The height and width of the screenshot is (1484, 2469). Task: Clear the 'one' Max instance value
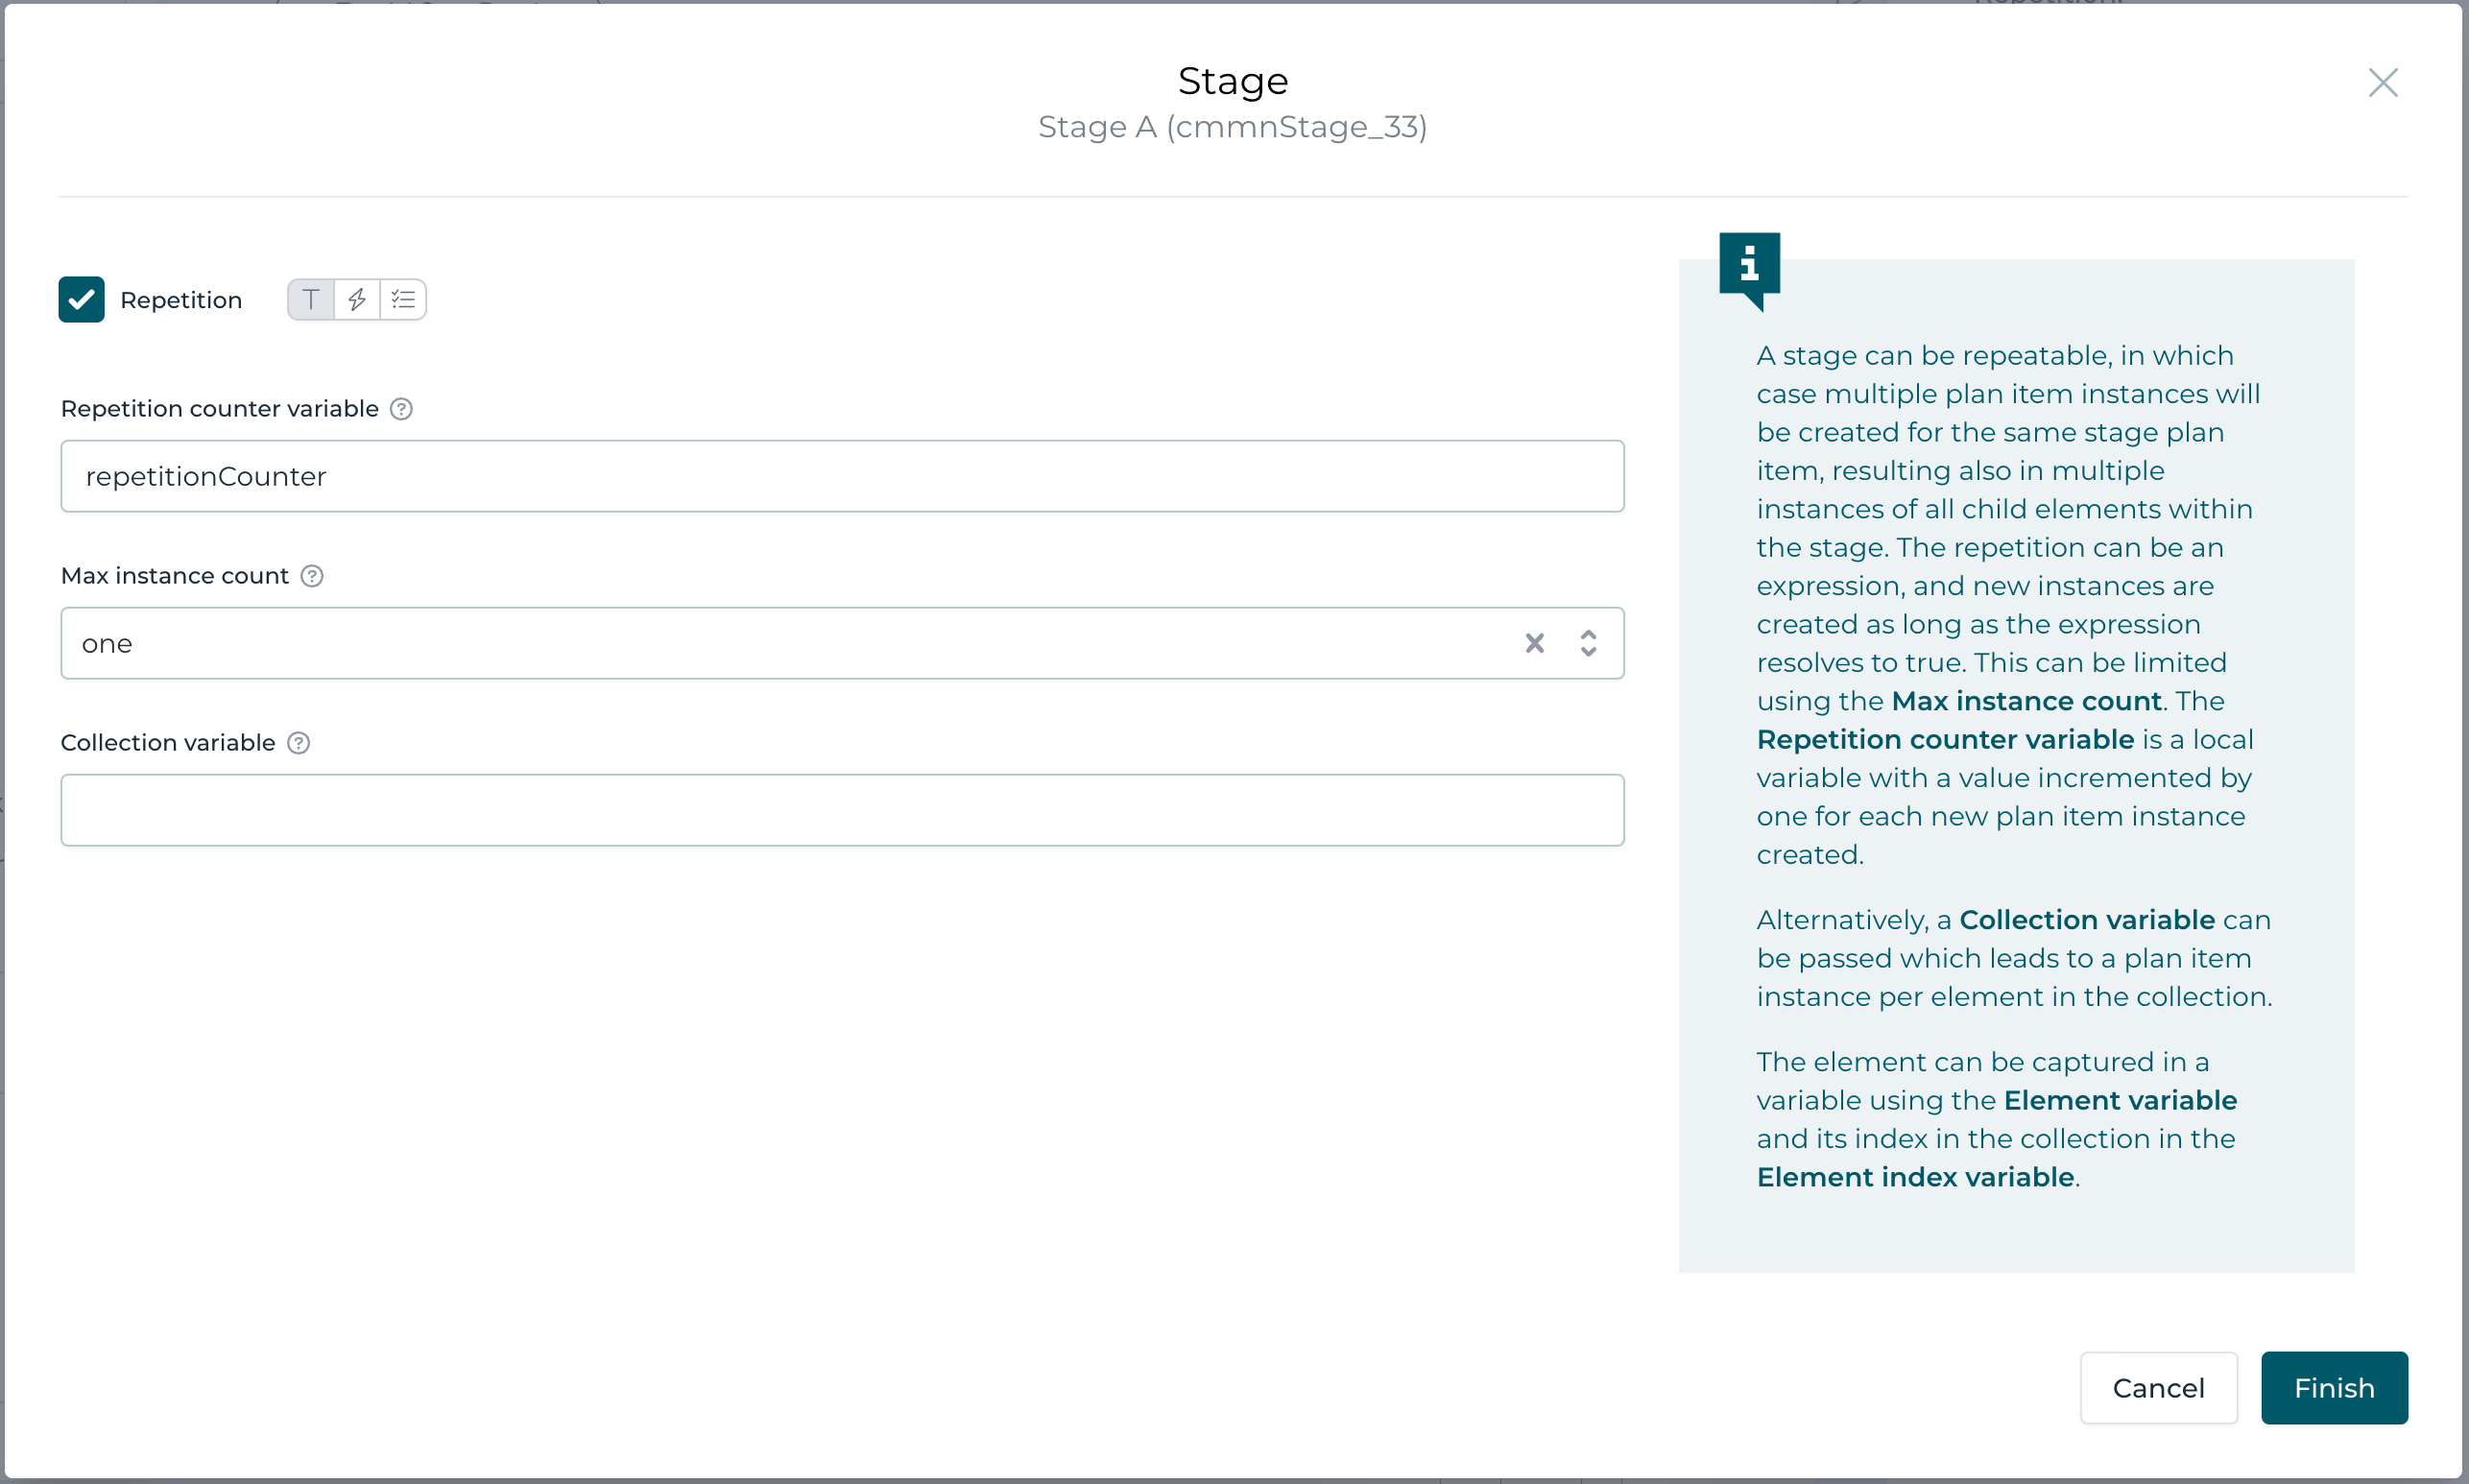1534,643
